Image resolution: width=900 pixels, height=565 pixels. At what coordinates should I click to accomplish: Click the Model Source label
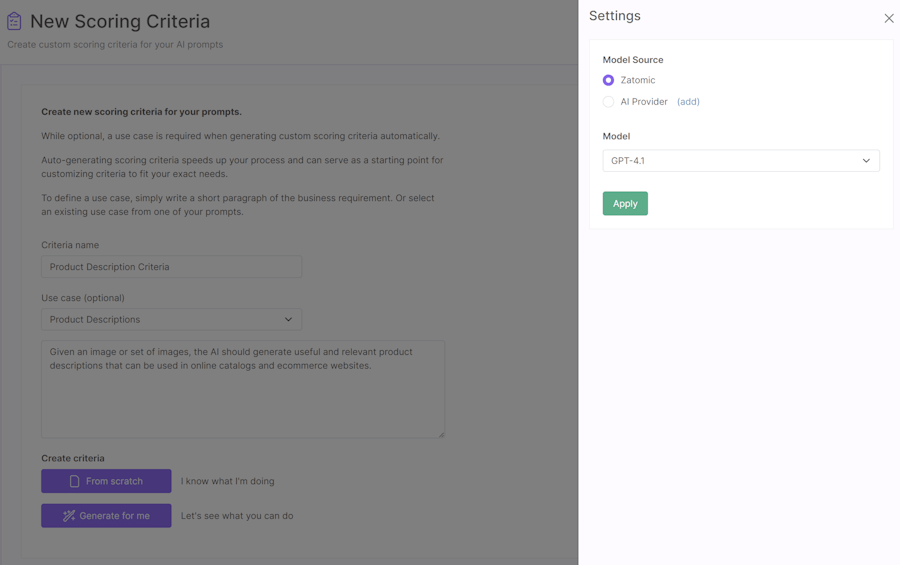click(x=633, y=60)
